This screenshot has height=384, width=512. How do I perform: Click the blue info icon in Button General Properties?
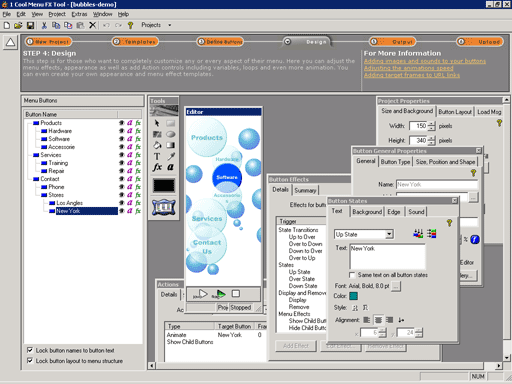tap(475, 239)
